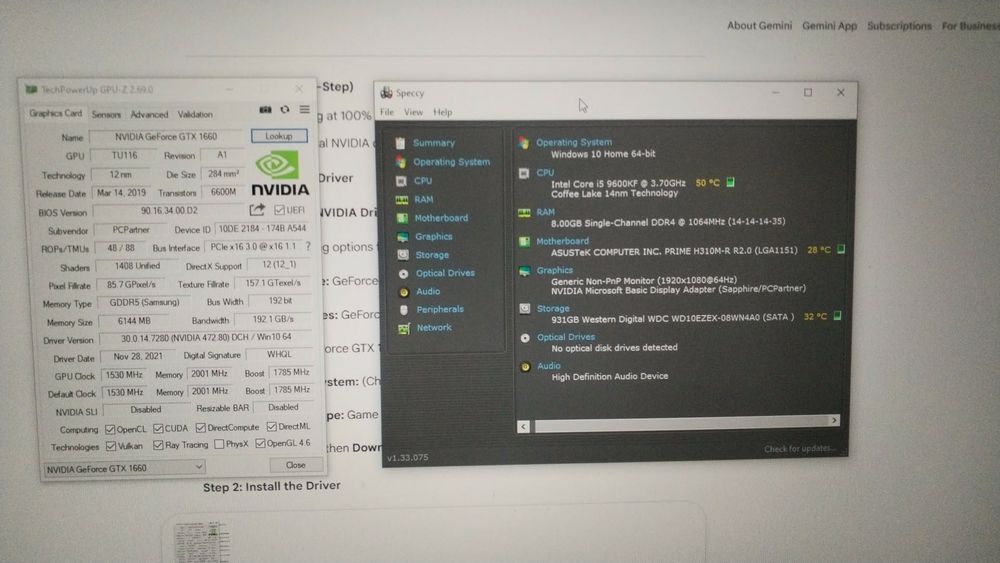The width and height of the screenshot is (1000, 563).
Task: Click the GPU name field NVIDIA GeForce GTX 1660
Action: pos(166,136)
